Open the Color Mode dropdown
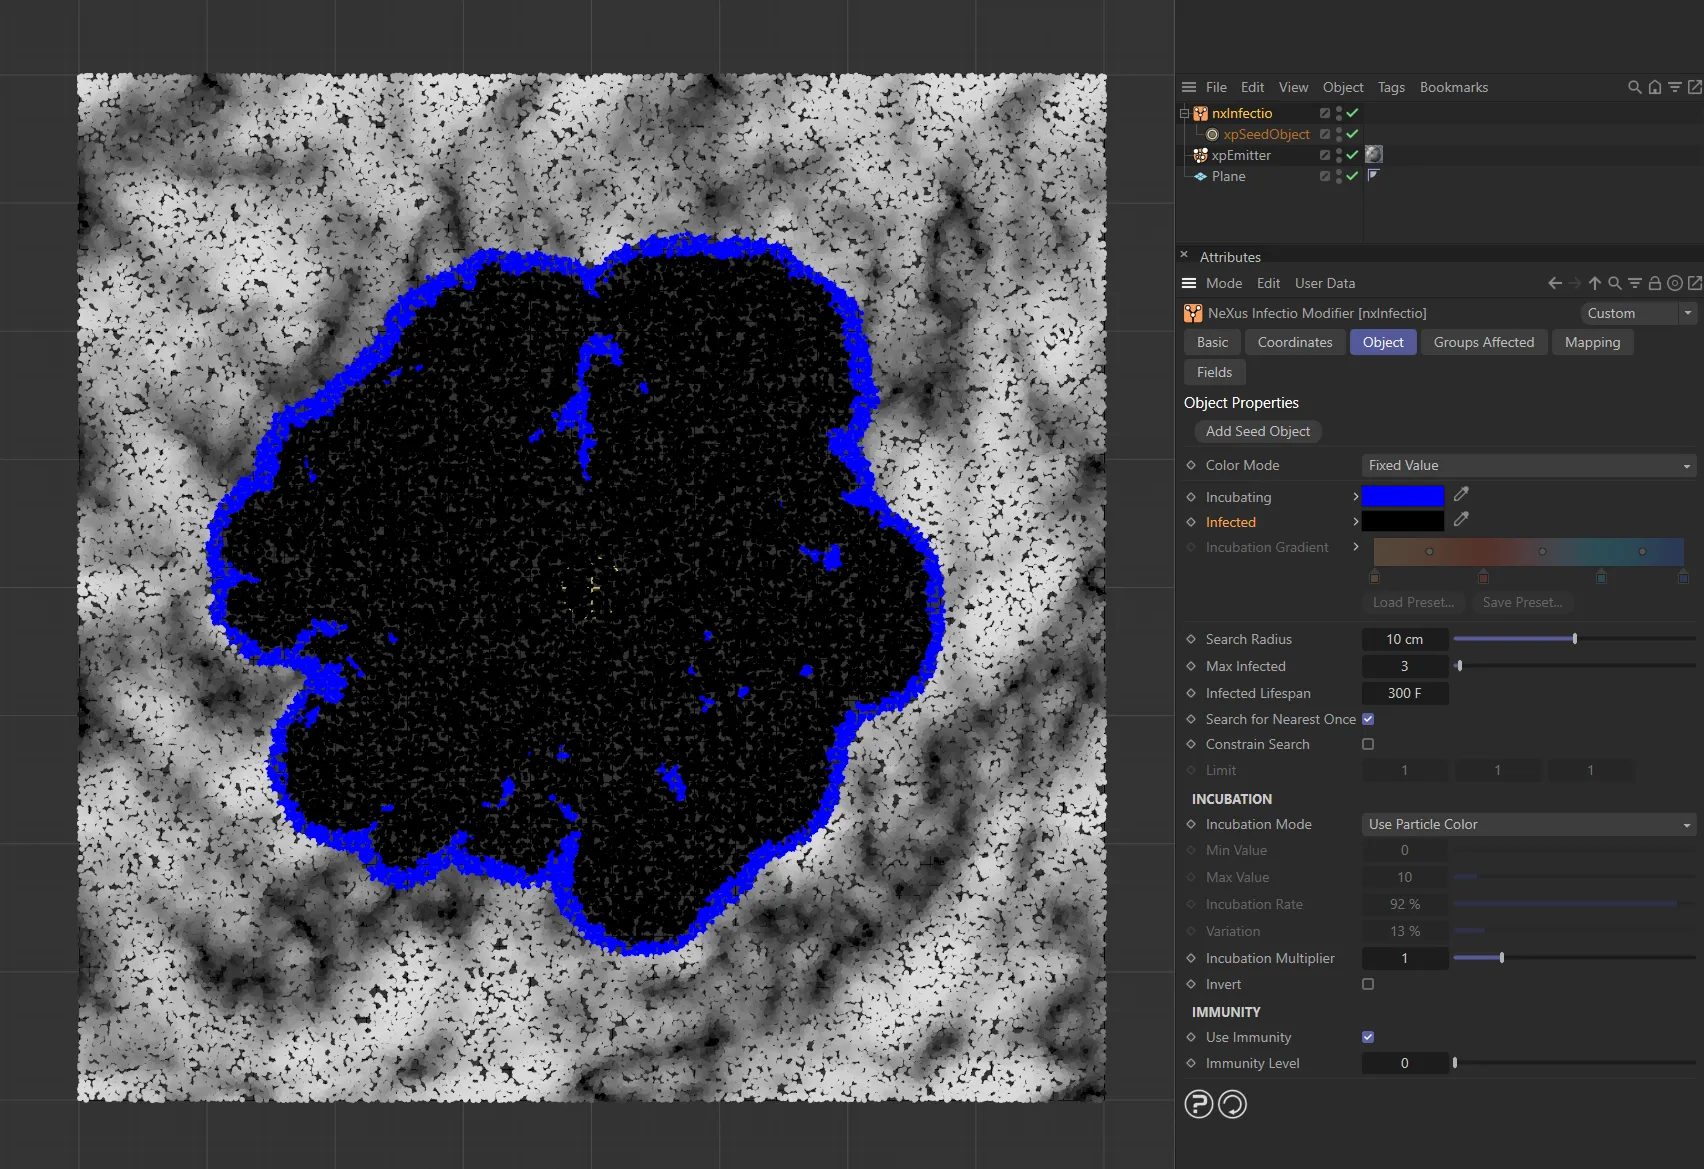The width and height of the screenshot is (1704, 1169). click(1528, 466)
